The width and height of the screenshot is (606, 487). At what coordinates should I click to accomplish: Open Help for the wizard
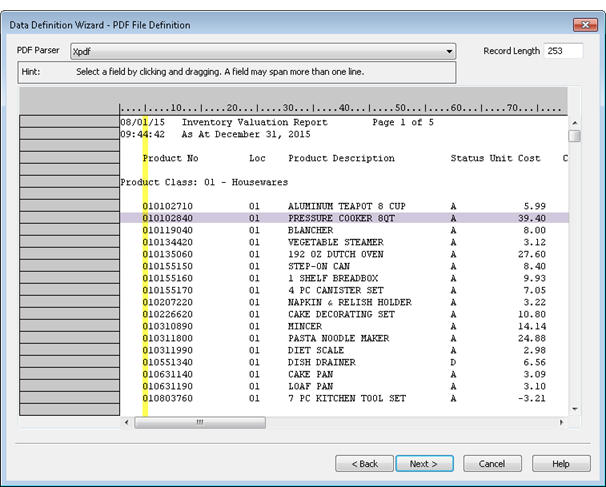(560, 464)
